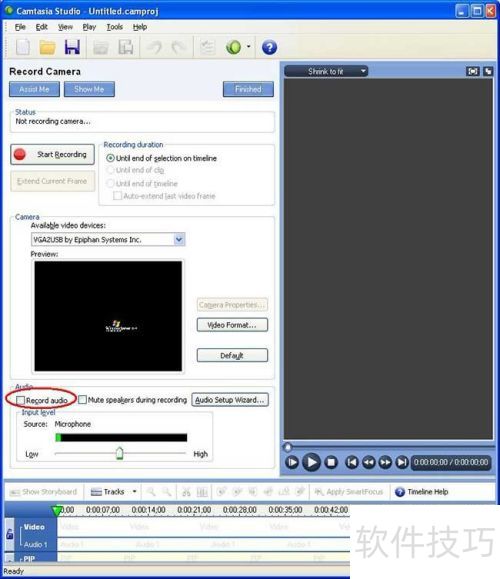This screenshot has height=579, width=500.
Task: Click the microphone input level slider thumb
Action: 119,453
